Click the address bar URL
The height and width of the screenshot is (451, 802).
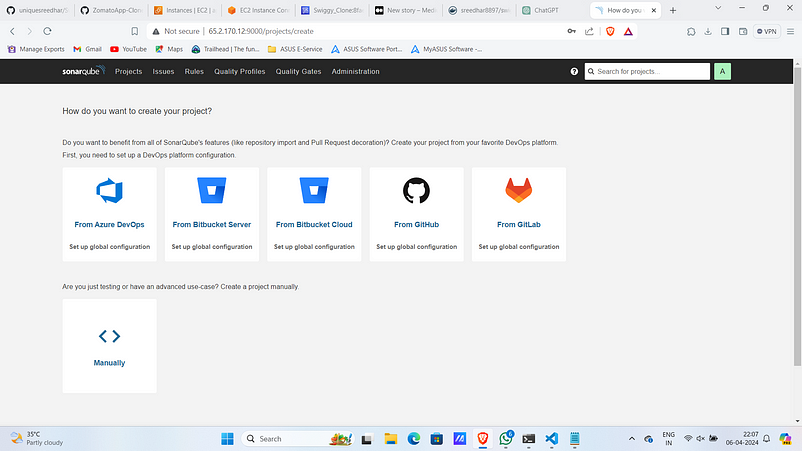point(261,31)
